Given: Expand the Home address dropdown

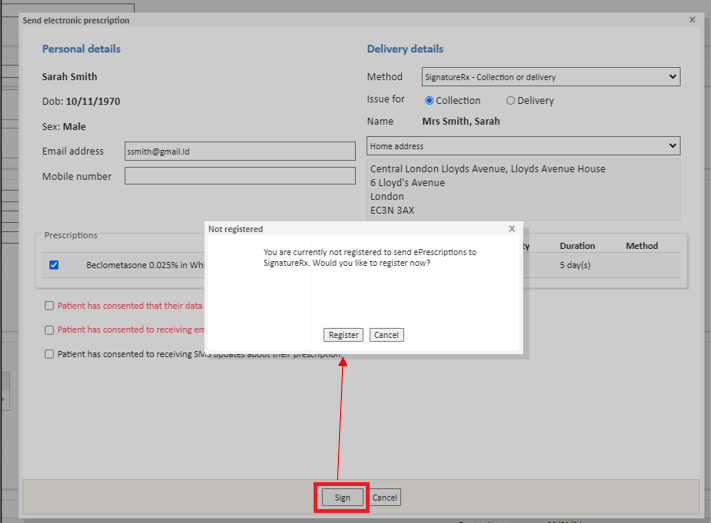Looking at the screenshot, I should pyautogui.click(x=523, y=146).
